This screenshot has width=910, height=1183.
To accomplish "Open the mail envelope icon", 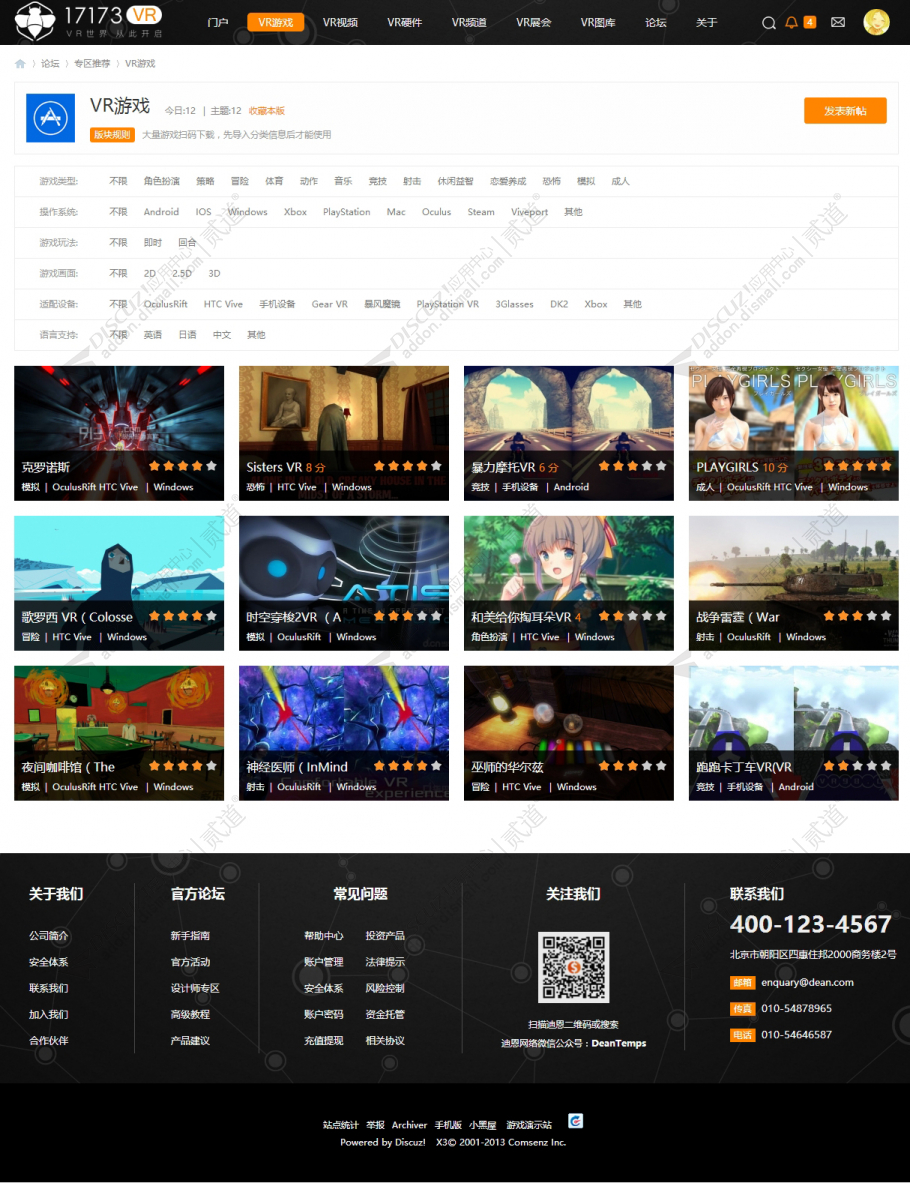I will tap(838, 22).
